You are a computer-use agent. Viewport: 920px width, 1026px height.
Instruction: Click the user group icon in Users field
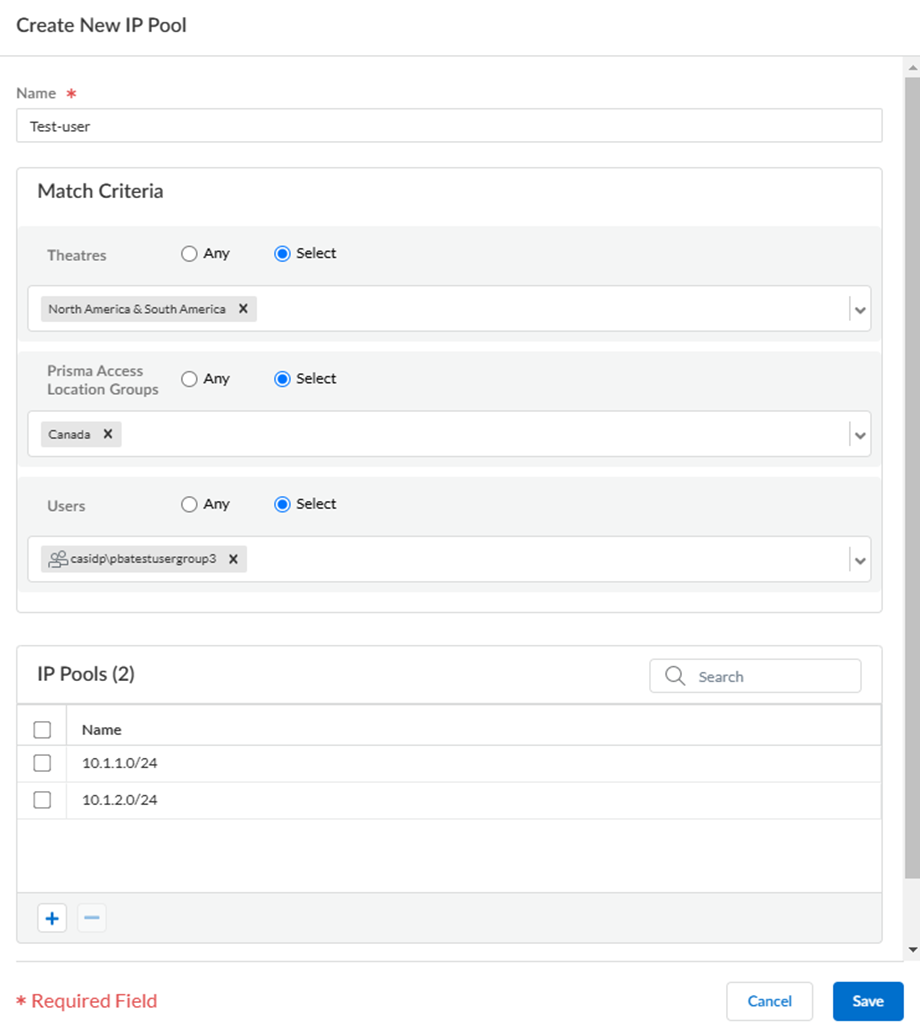(58, 559)
